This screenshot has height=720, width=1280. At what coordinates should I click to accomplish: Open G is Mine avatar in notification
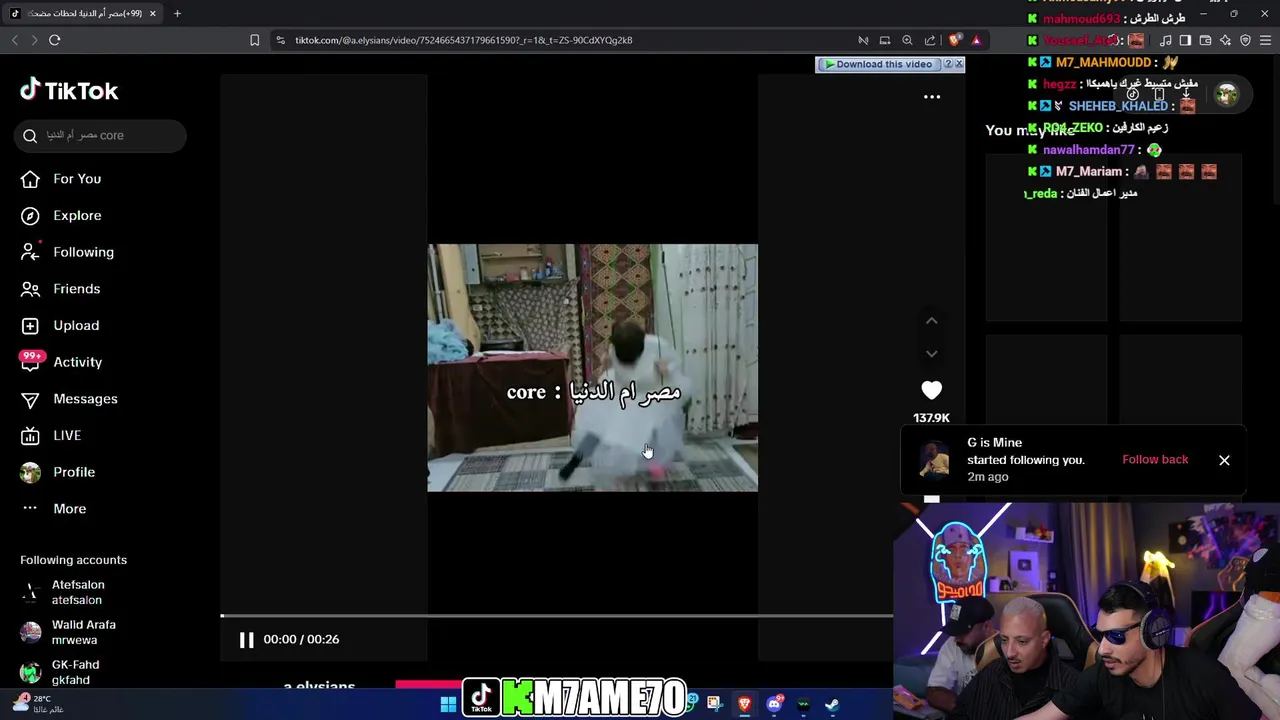coord(934,460)
